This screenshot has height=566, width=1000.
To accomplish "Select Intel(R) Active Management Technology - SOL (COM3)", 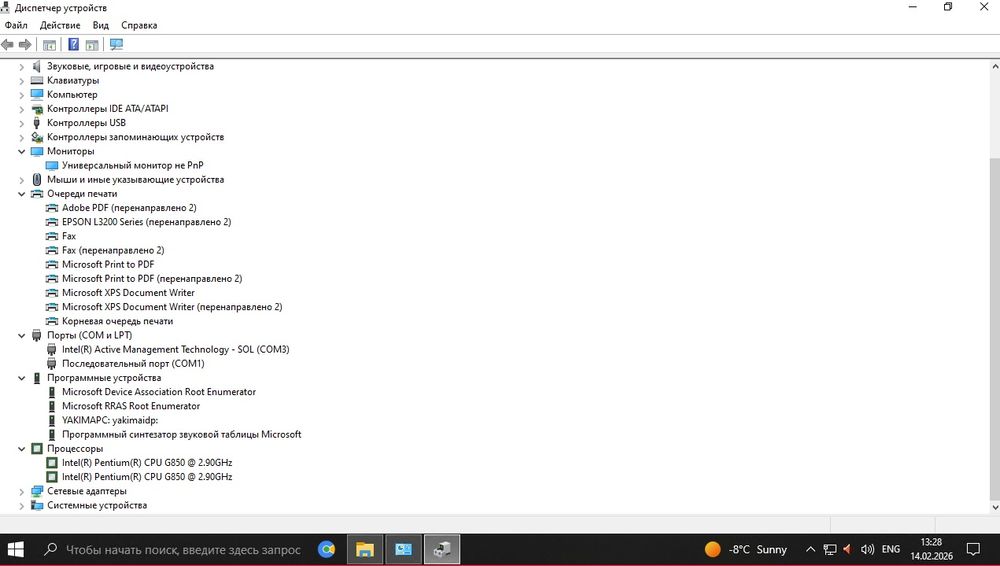I will 175,350.
